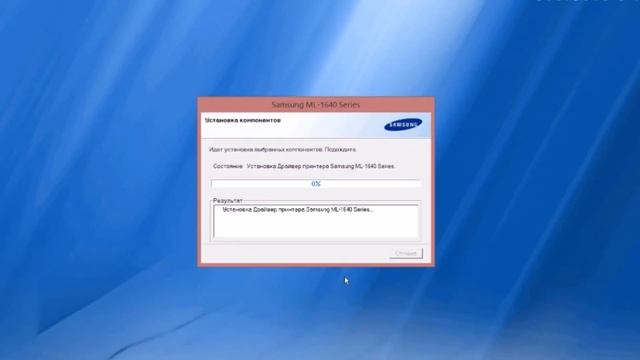
Task: Click the 'Состояние' status line
Action: (x=304, y=166)
